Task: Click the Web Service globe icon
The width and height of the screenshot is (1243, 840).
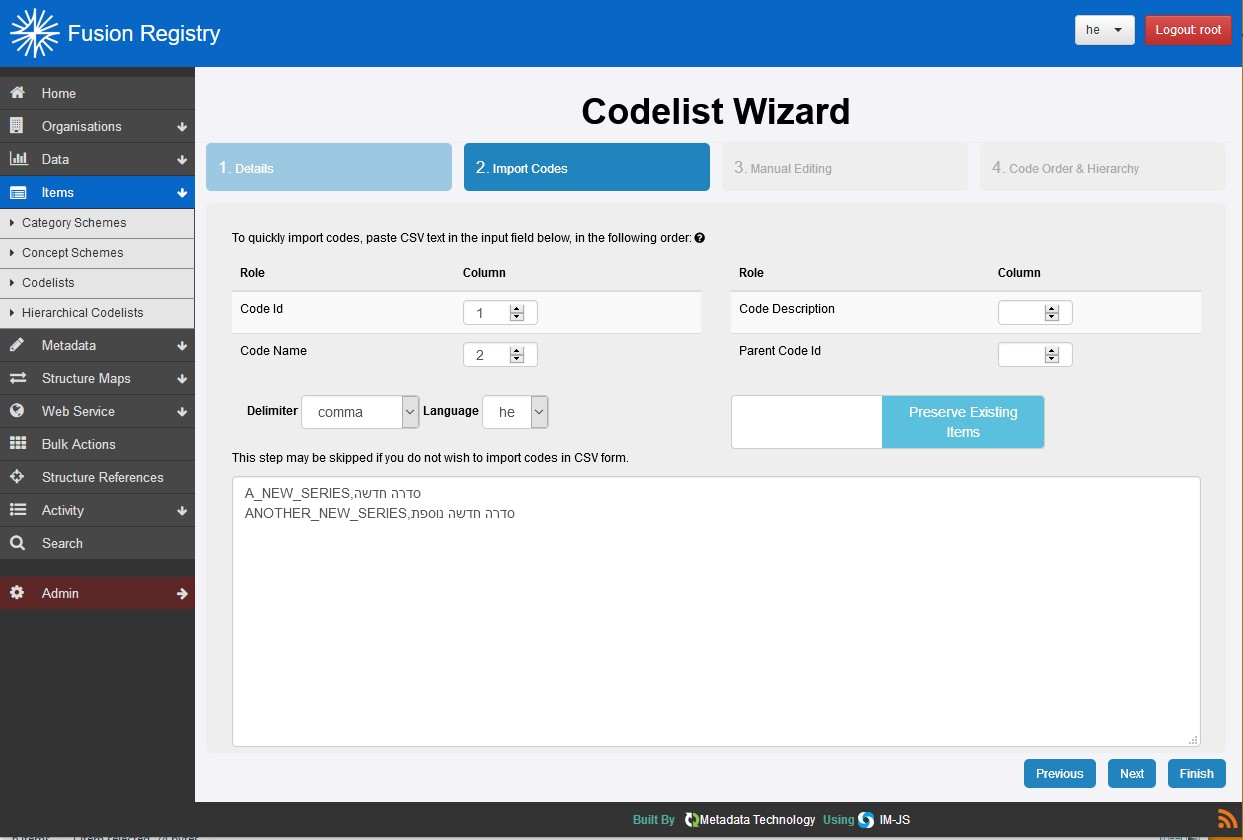Action: point(17,411)
